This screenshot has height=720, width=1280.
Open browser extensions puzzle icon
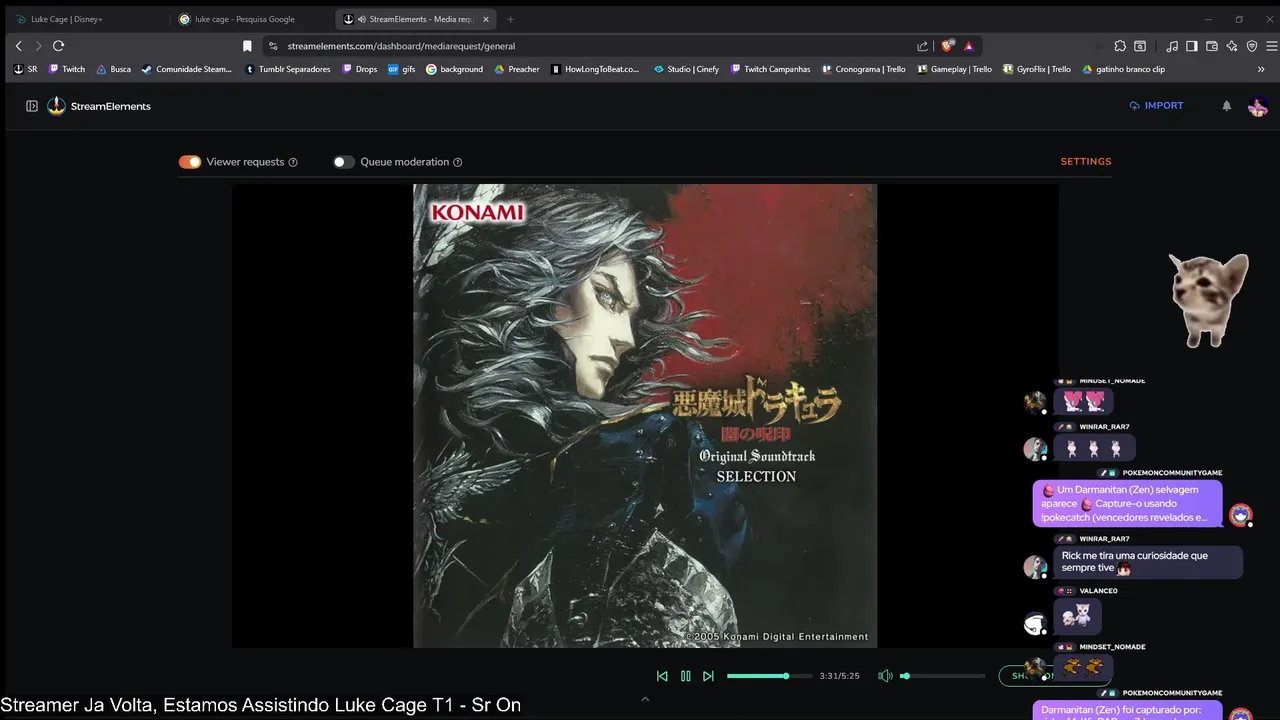1120,46
